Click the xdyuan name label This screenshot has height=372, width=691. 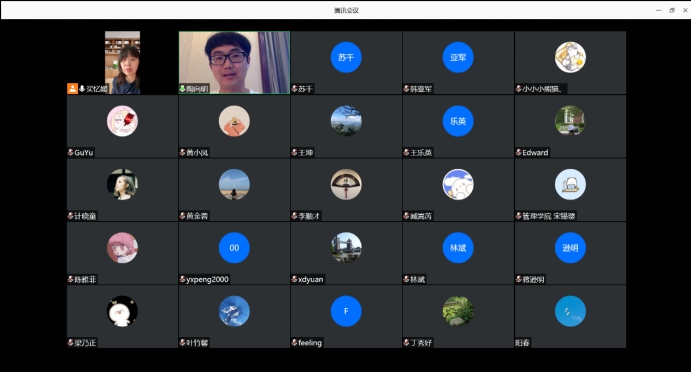pyautogui.click(x=311, y=279)
